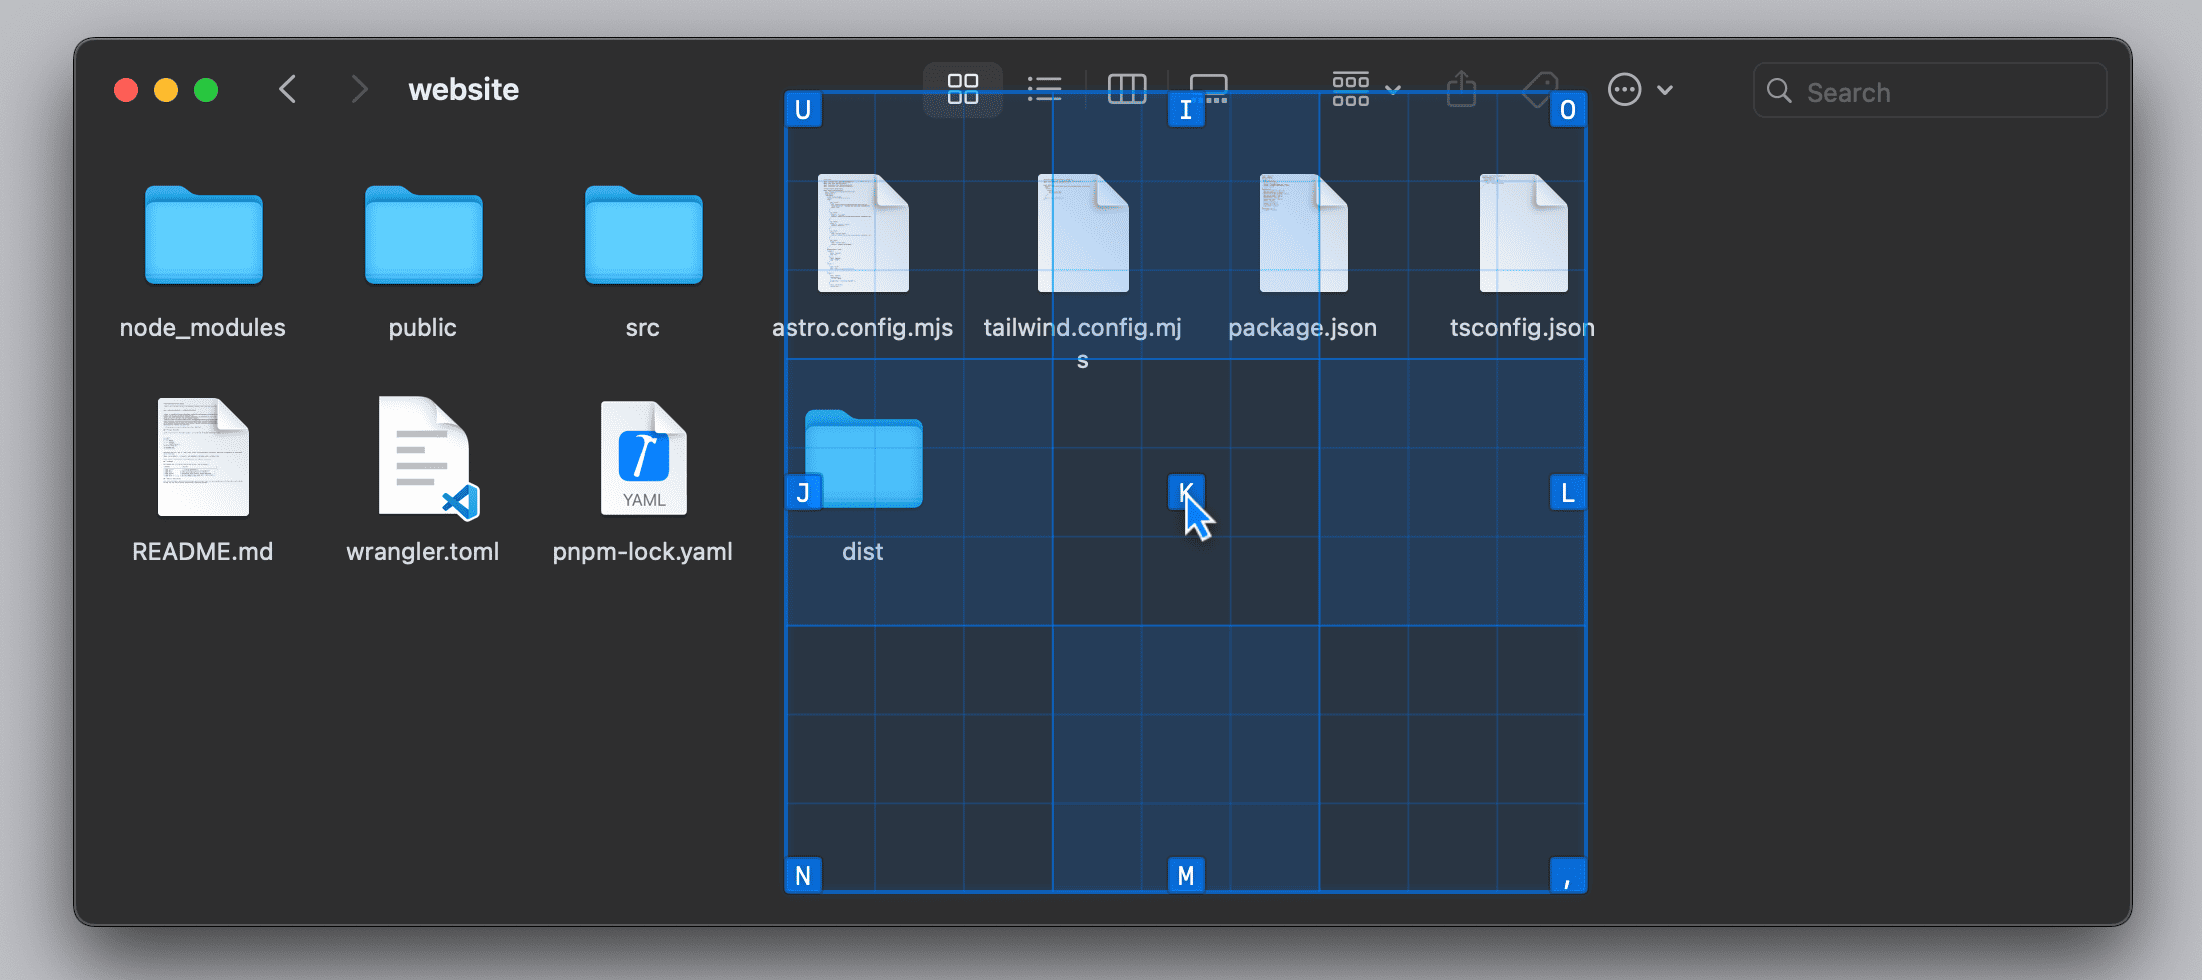Open README.md
Screen dimensions: 2202x980
(x=202, y=460)
